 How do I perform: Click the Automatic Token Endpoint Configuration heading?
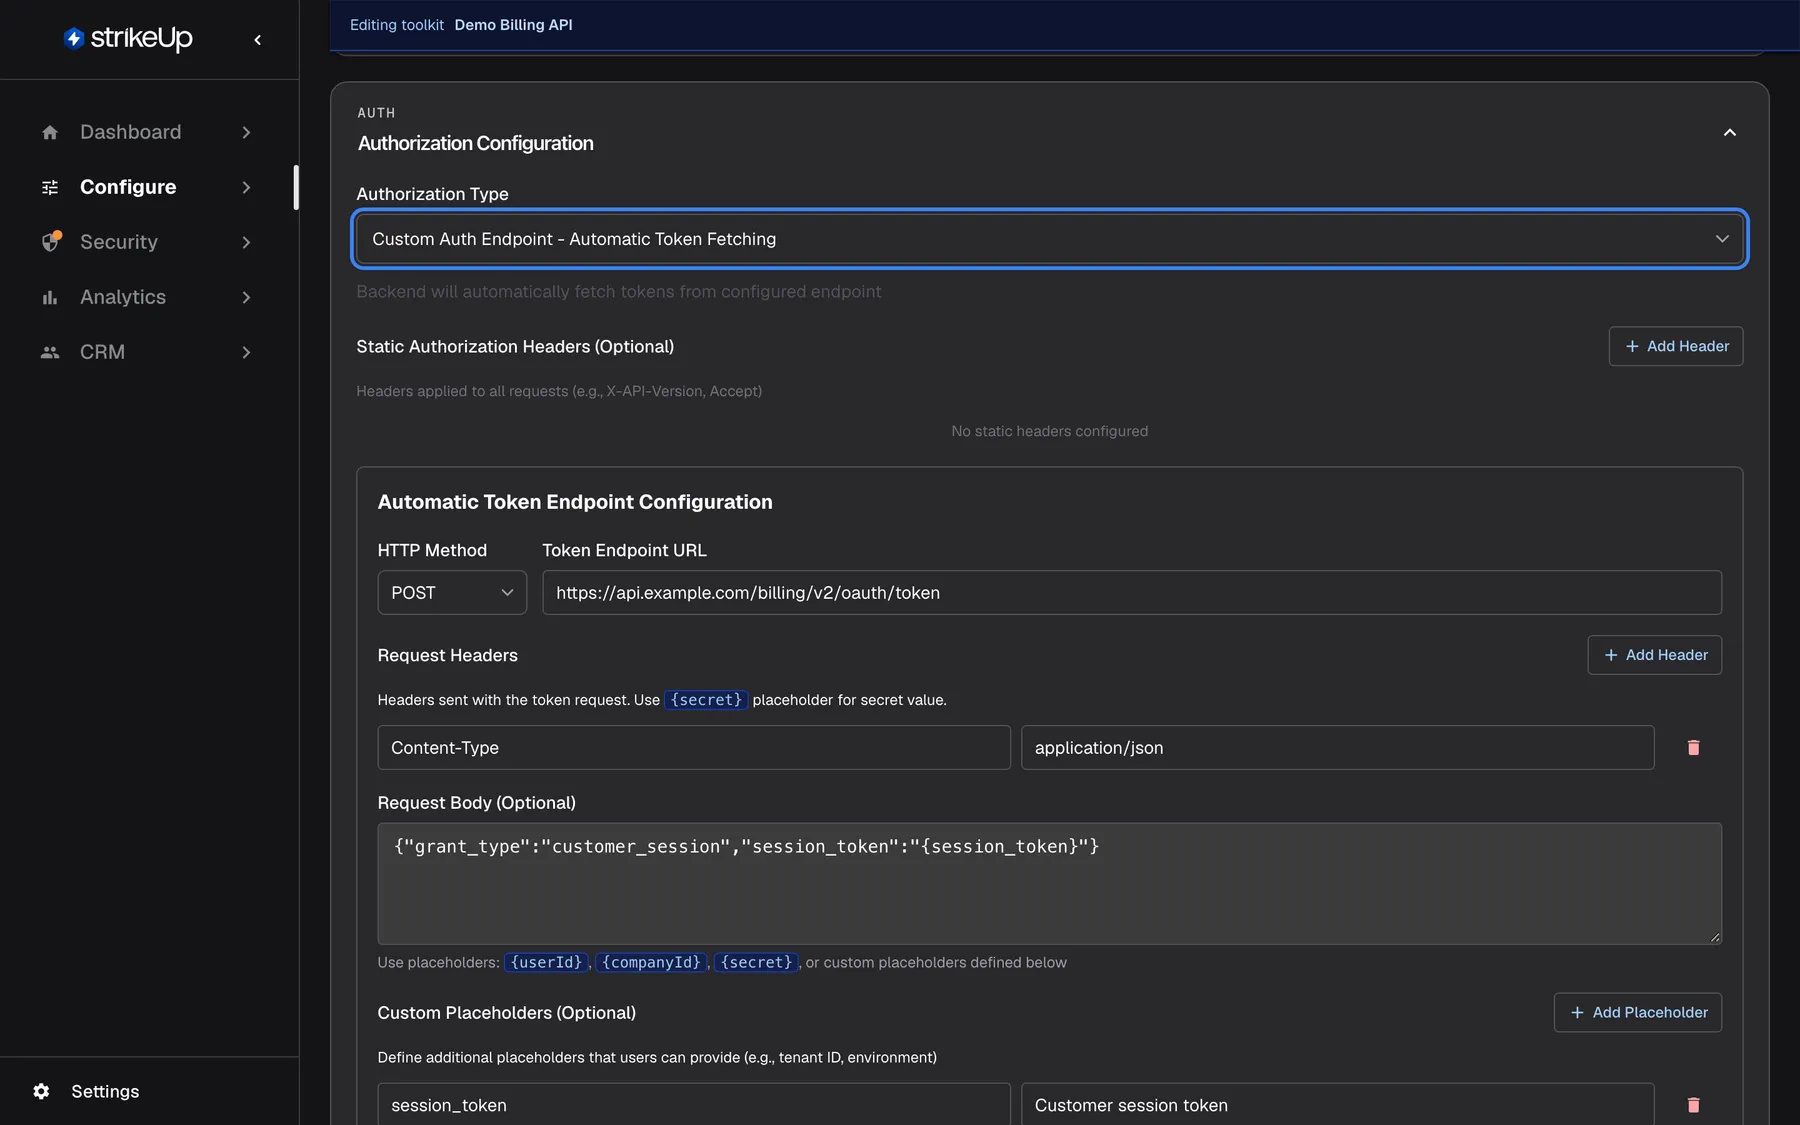click(x=575, y=502)
